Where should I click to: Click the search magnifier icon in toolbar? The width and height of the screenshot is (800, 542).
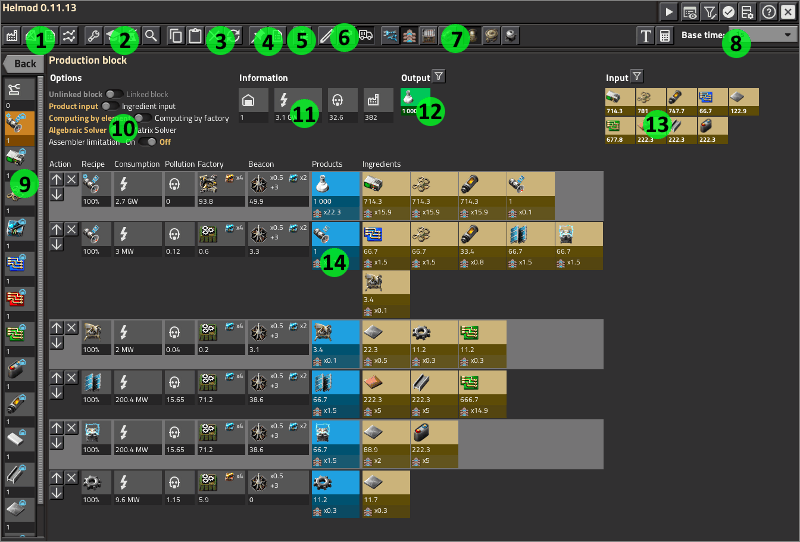151,35
